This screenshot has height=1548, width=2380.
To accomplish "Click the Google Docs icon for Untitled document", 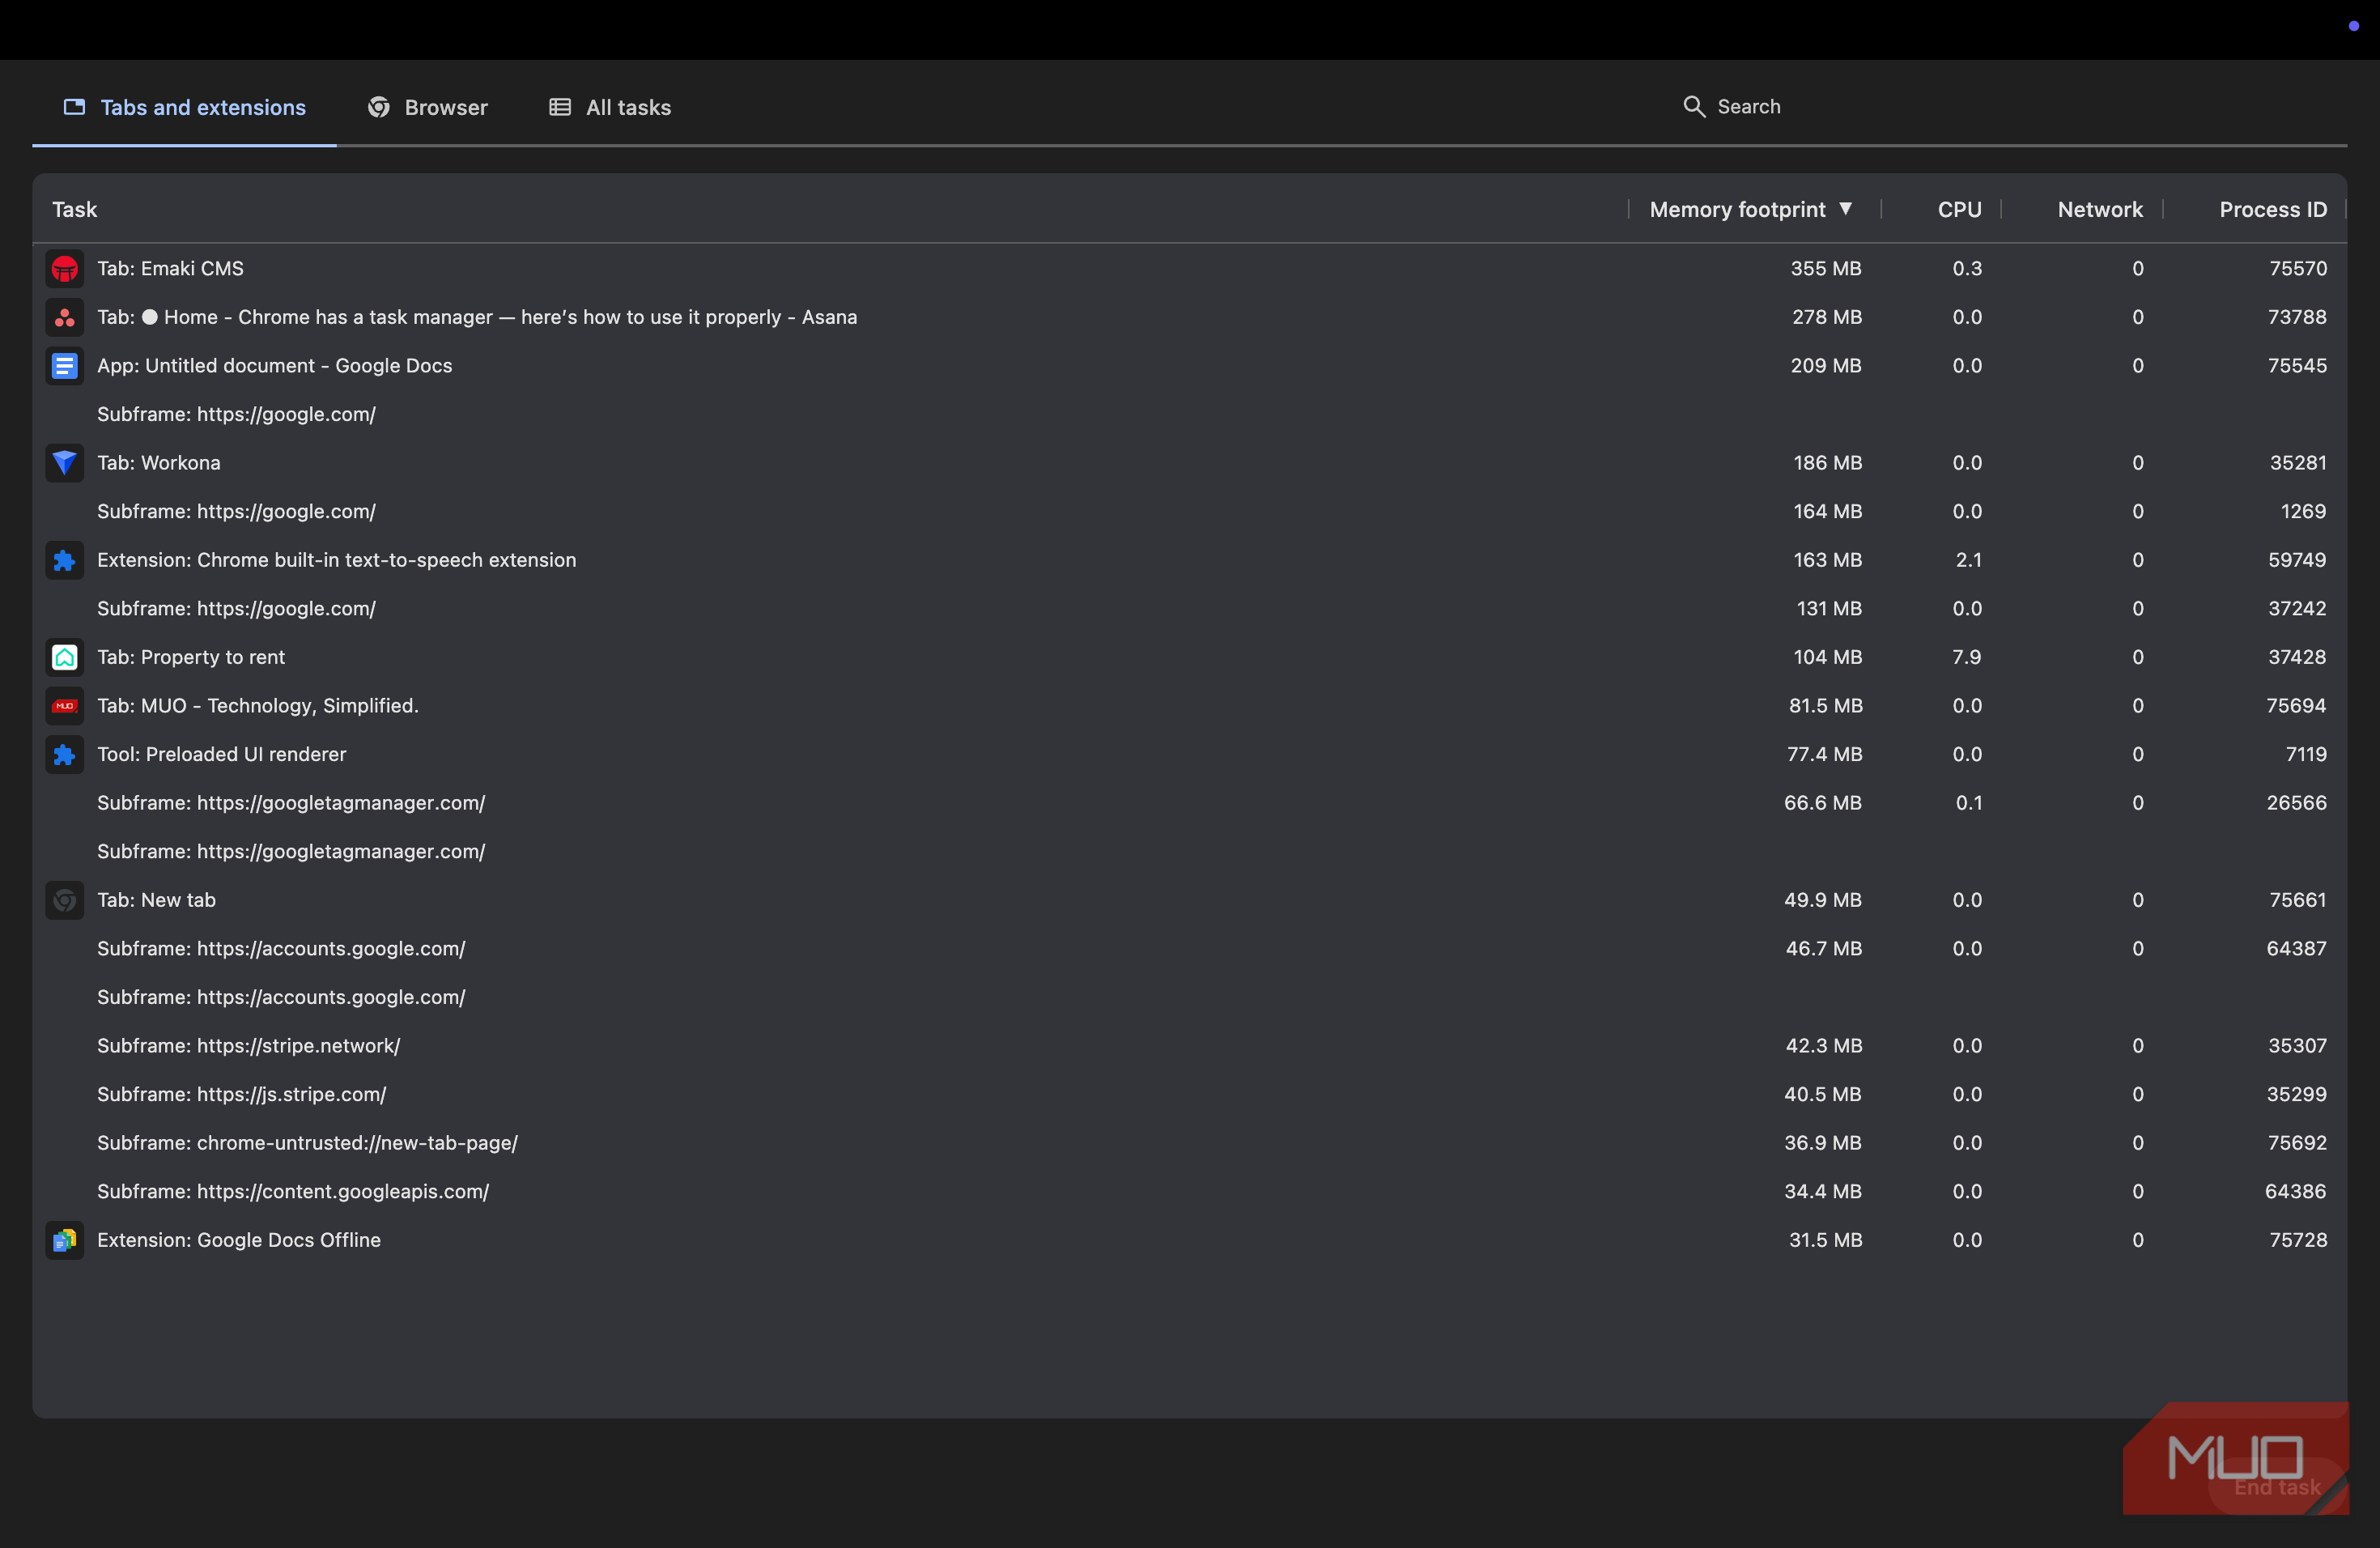I will tap(65, 366).
